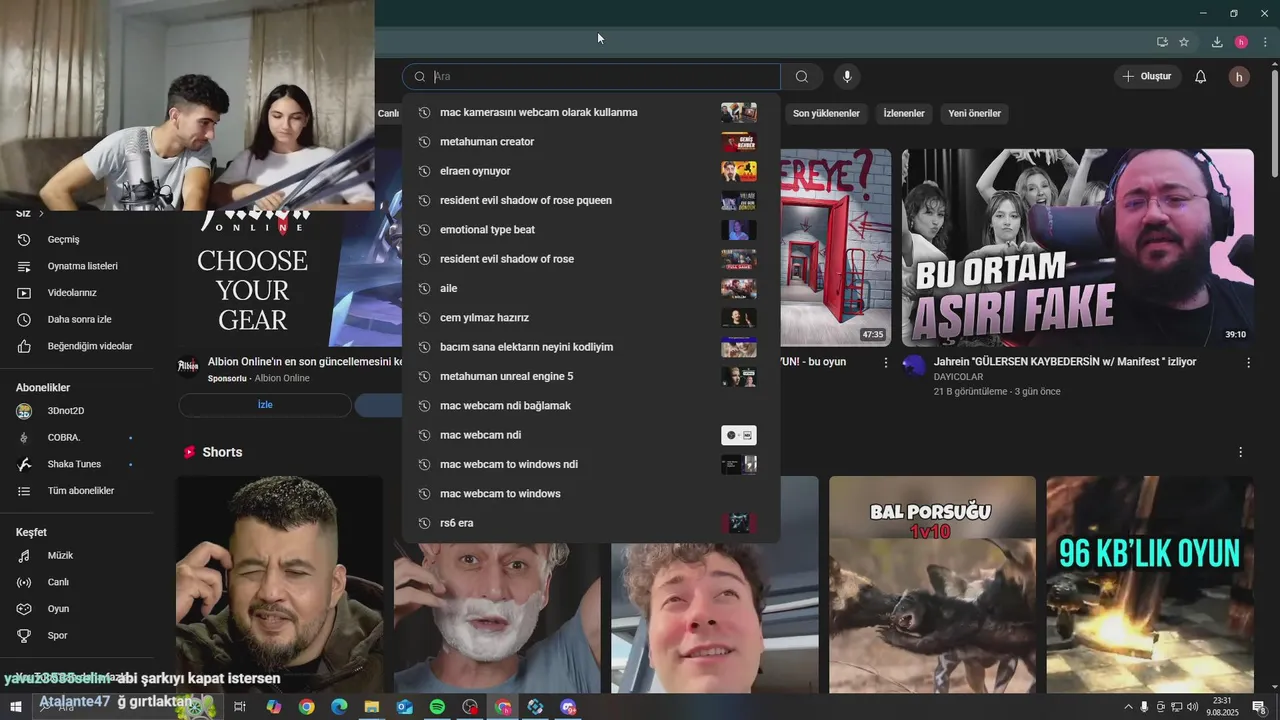1280x720 pixels.
Task: Select suggestion 'aile'
Action: click(591, 288)
